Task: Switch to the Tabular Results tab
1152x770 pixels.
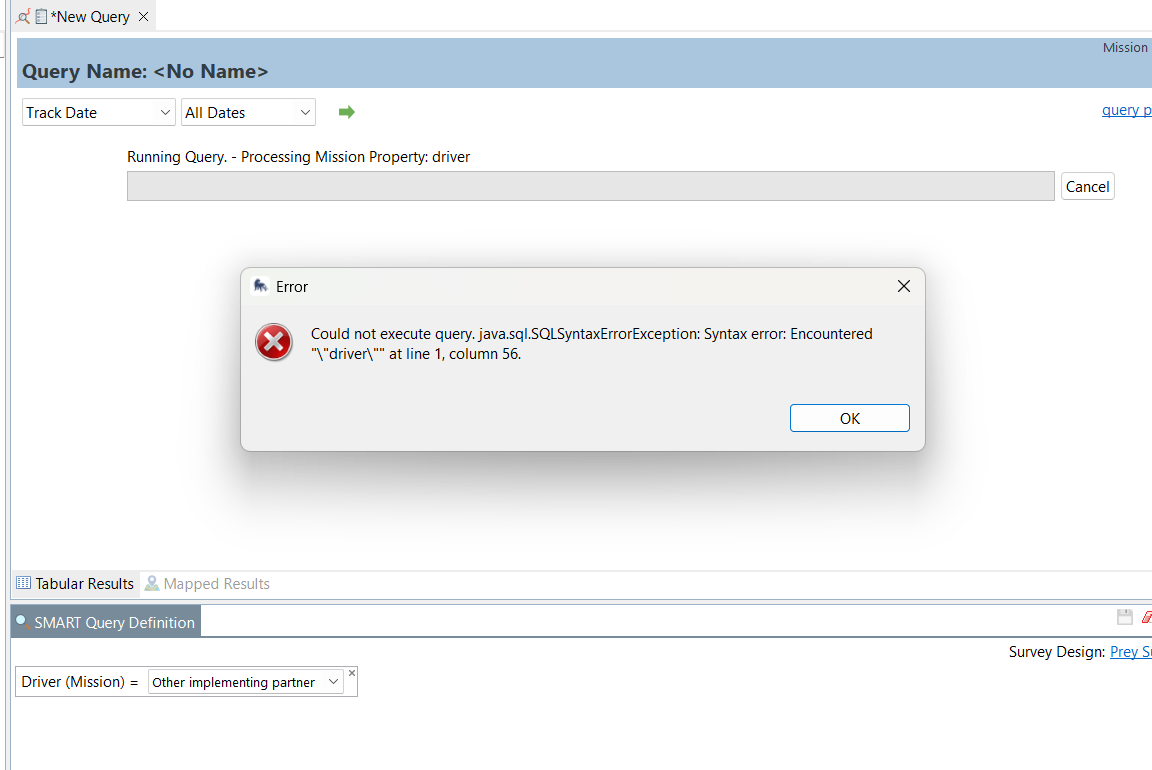Action: pos(75,583)
